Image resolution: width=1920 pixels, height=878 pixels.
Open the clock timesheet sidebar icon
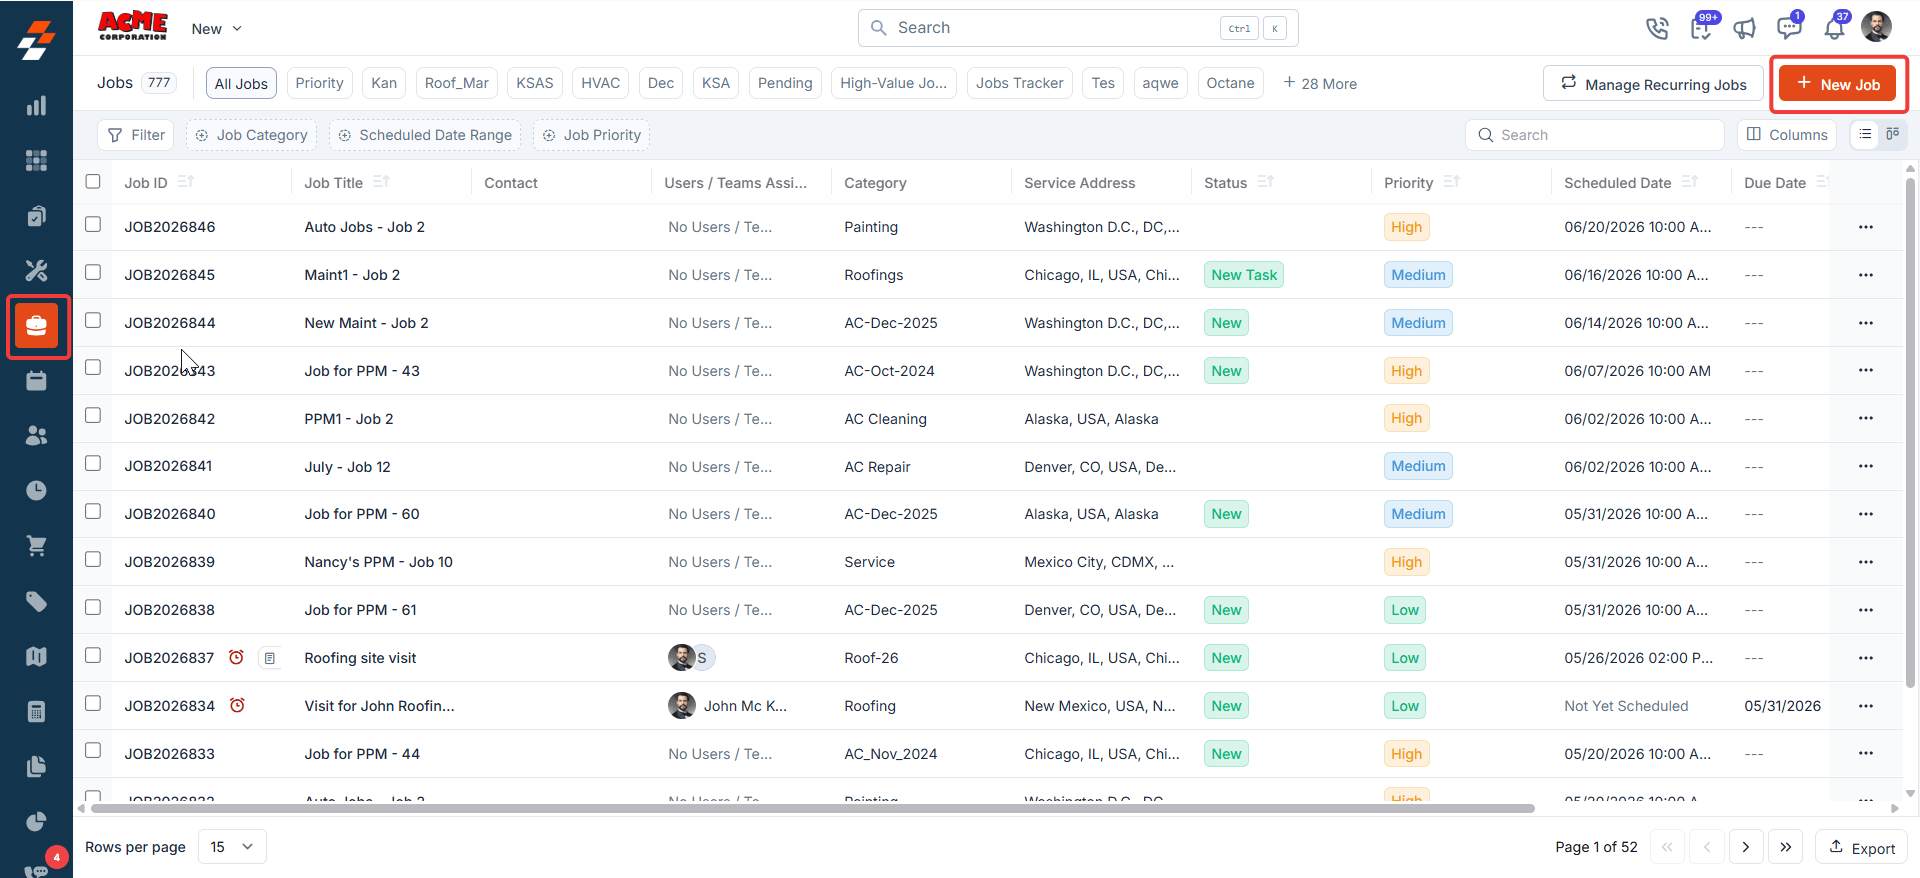36,491
